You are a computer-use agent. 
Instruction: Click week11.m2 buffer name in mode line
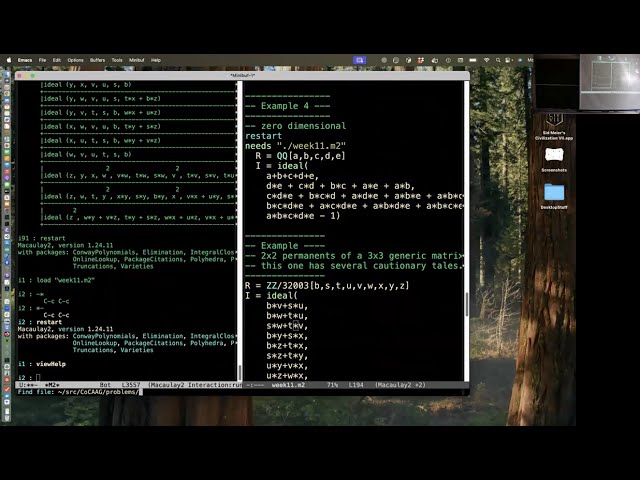click(289, 384)
